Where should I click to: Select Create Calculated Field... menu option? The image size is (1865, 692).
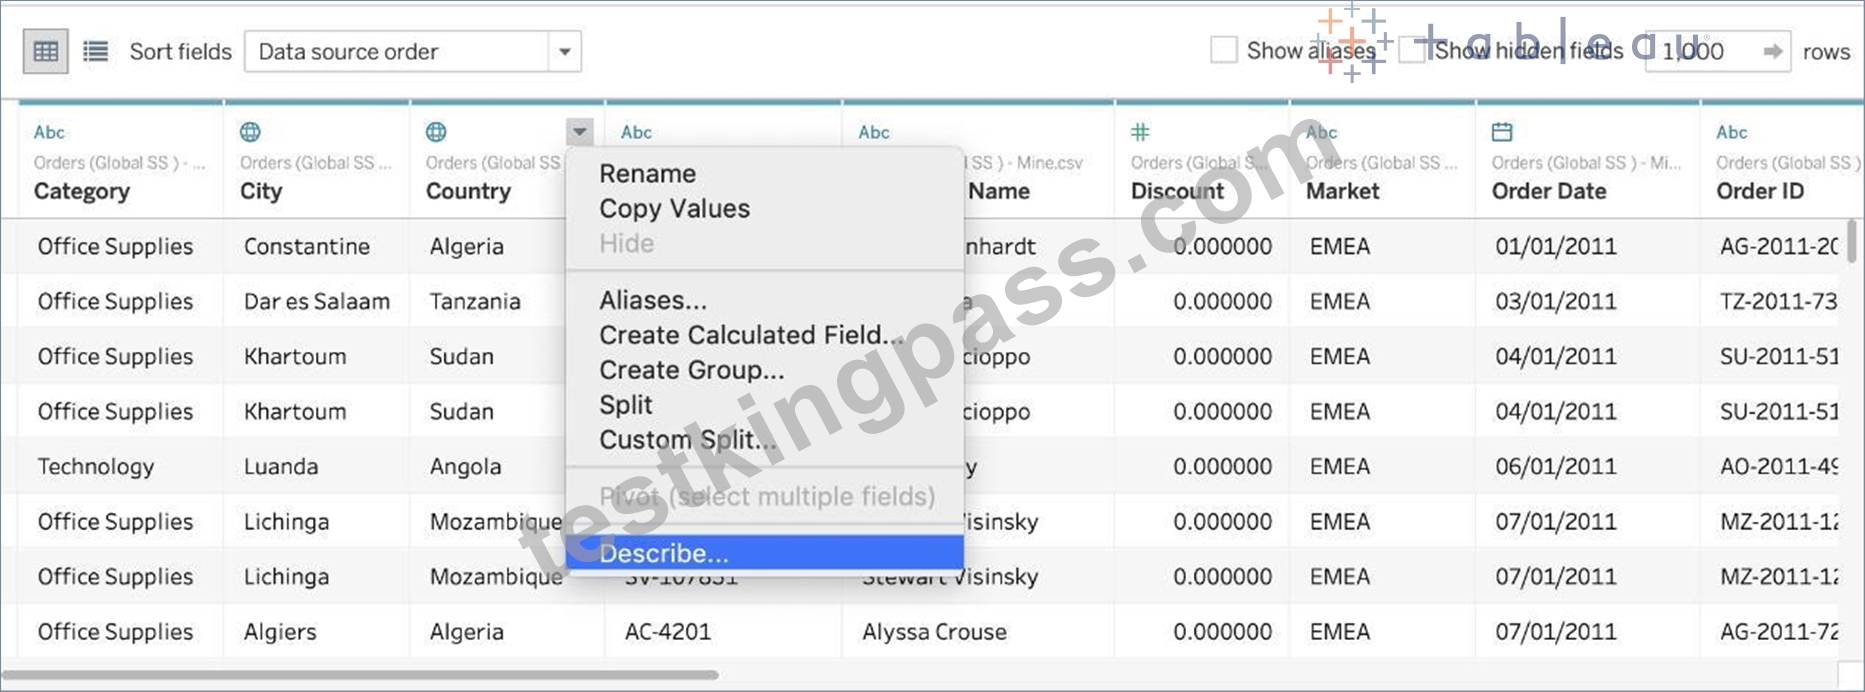(x=750, y=335)
